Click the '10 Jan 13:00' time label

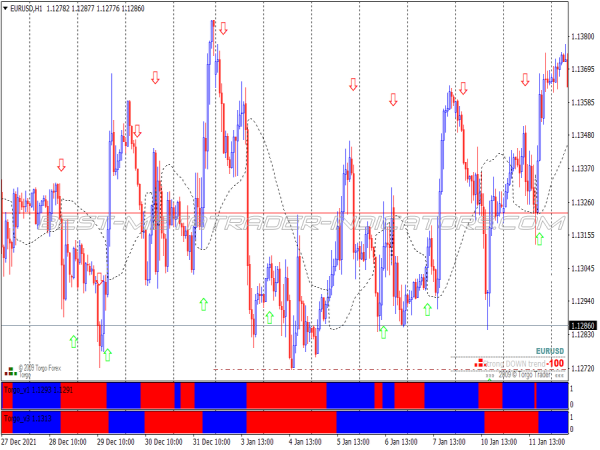[499, 442]
